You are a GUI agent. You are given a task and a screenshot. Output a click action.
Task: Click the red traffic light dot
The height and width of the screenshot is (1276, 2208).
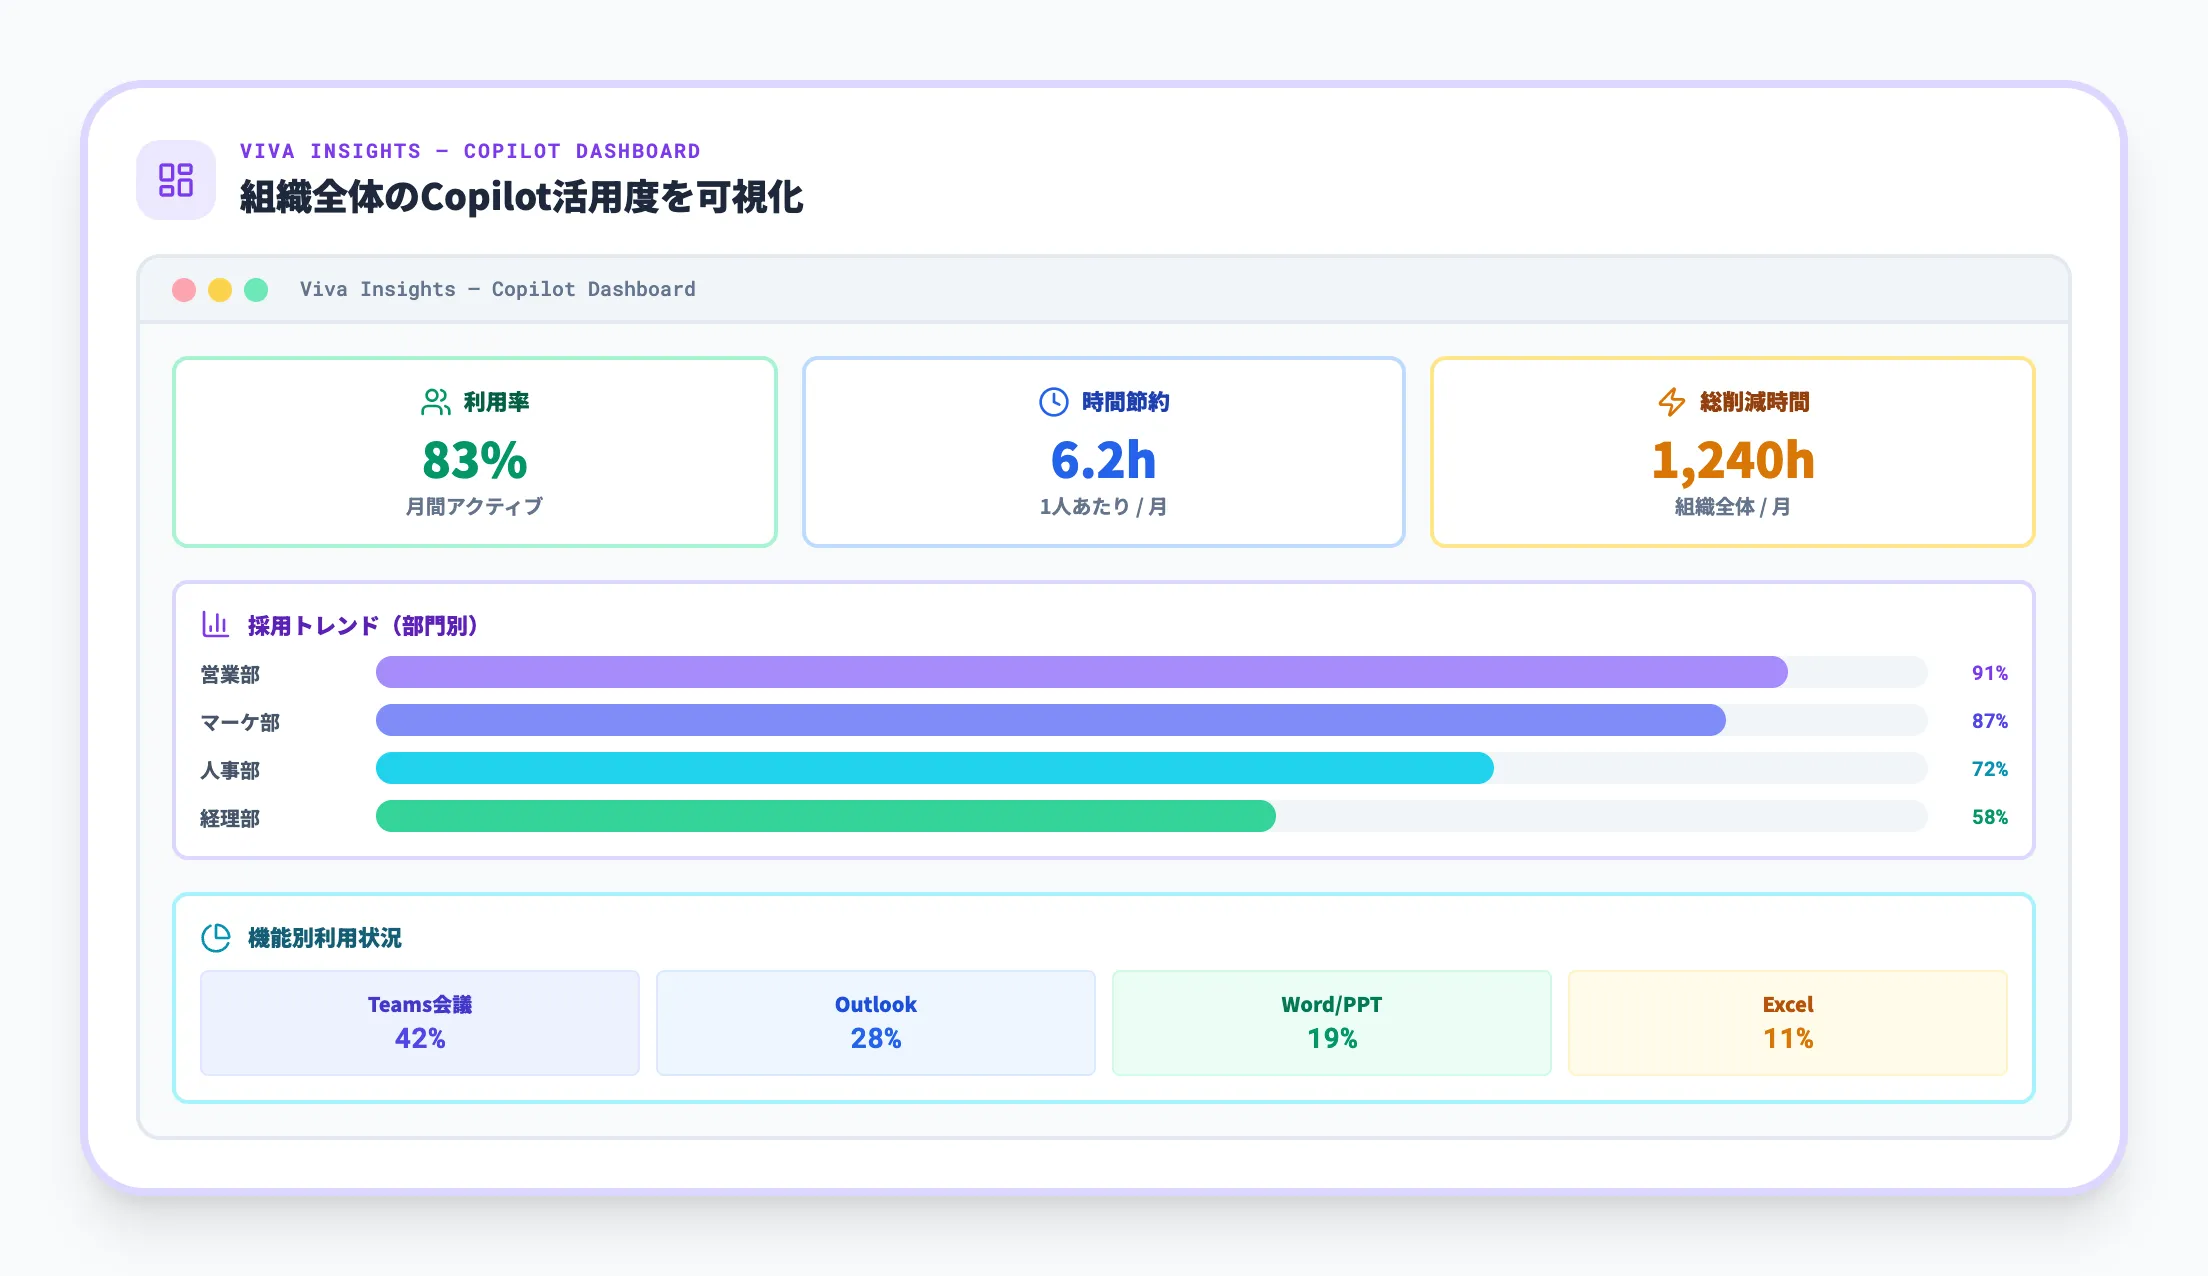coord(184,289)
